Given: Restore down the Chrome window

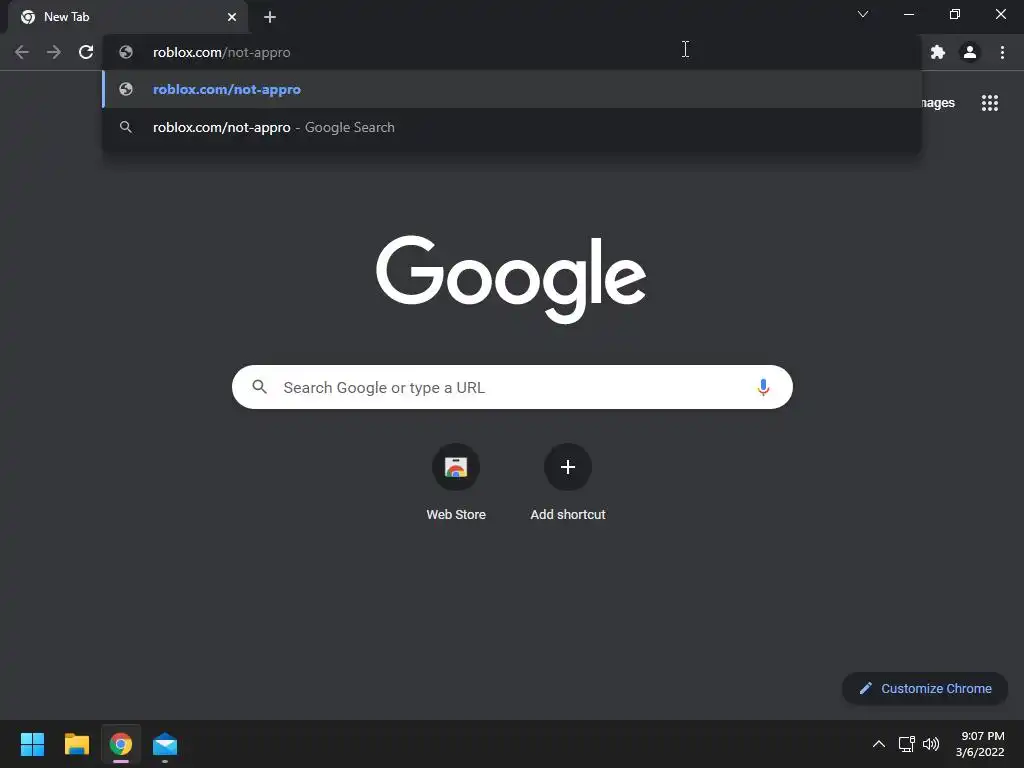Looking at the screenshot, I should point(955,14).
